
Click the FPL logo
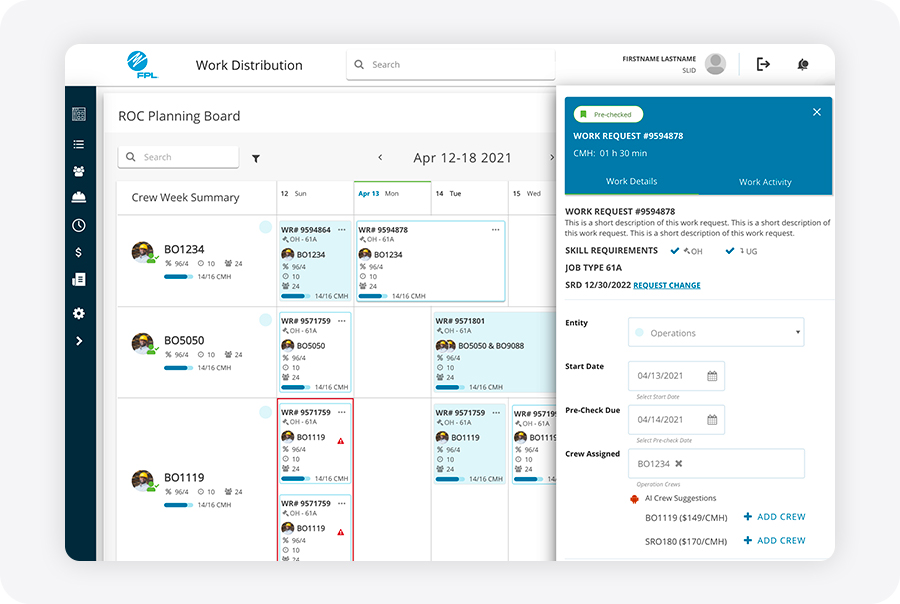coord(141,64)
